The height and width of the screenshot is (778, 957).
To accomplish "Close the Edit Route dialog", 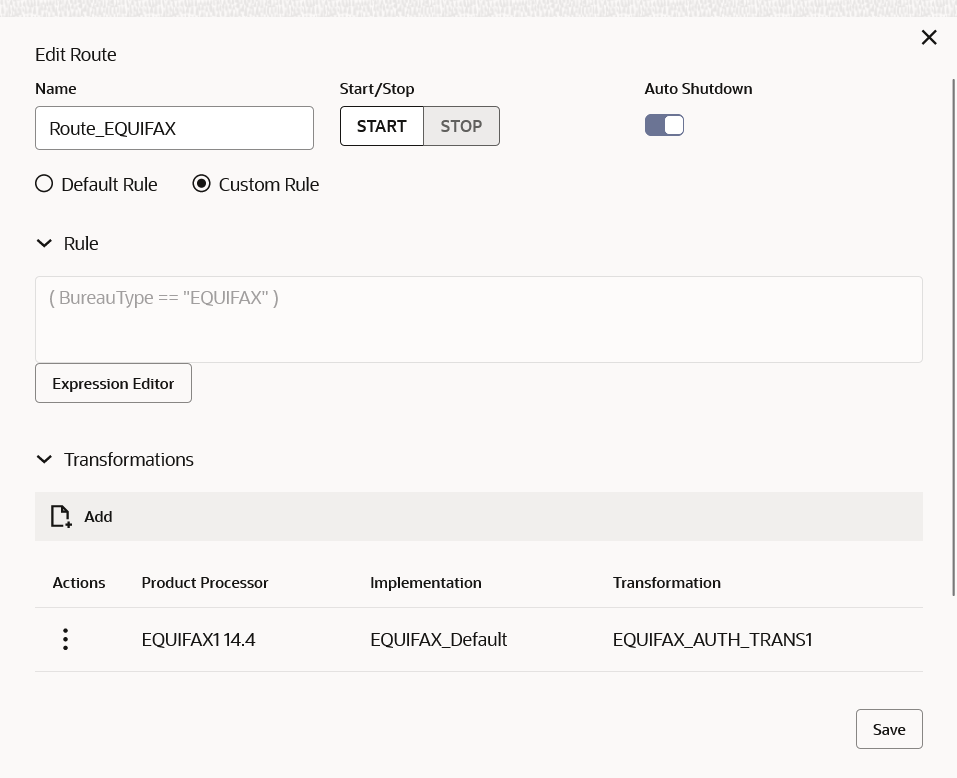I will [x=929, y=38].
